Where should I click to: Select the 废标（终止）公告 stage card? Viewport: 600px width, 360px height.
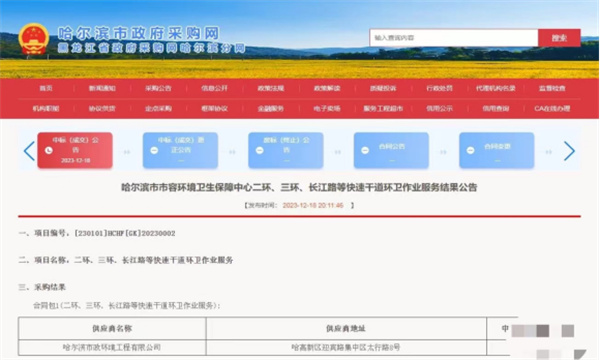286,150
